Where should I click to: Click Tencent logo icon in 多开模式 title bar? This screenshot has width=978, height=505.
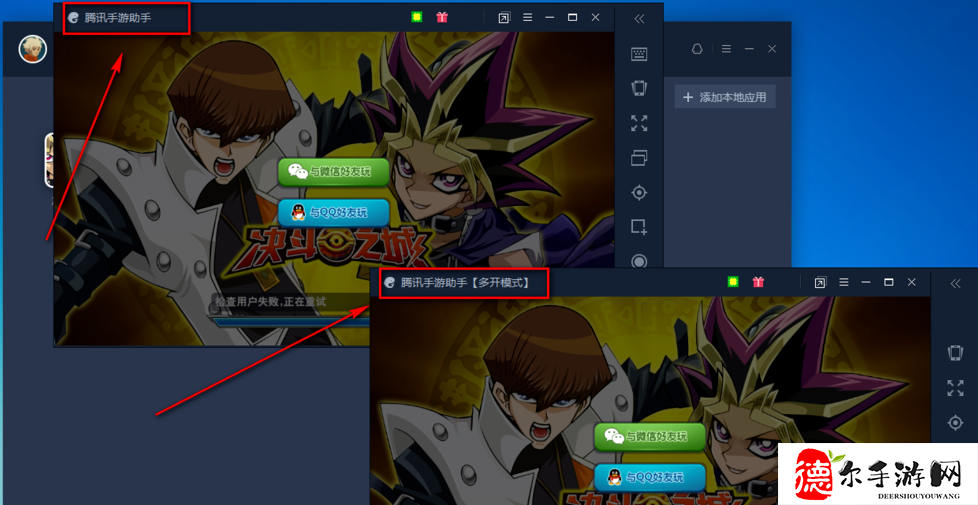390,282
